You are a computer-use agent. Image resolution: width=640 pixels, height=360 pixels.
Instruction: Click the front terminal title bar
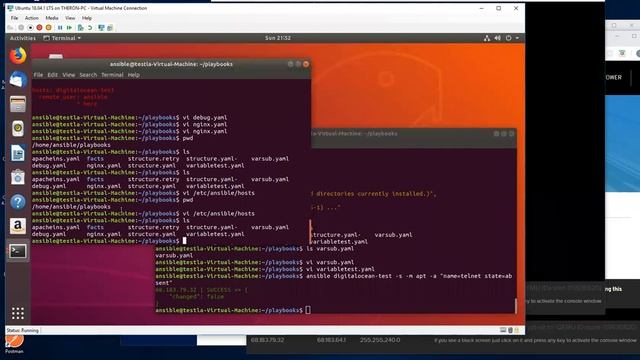171,64
